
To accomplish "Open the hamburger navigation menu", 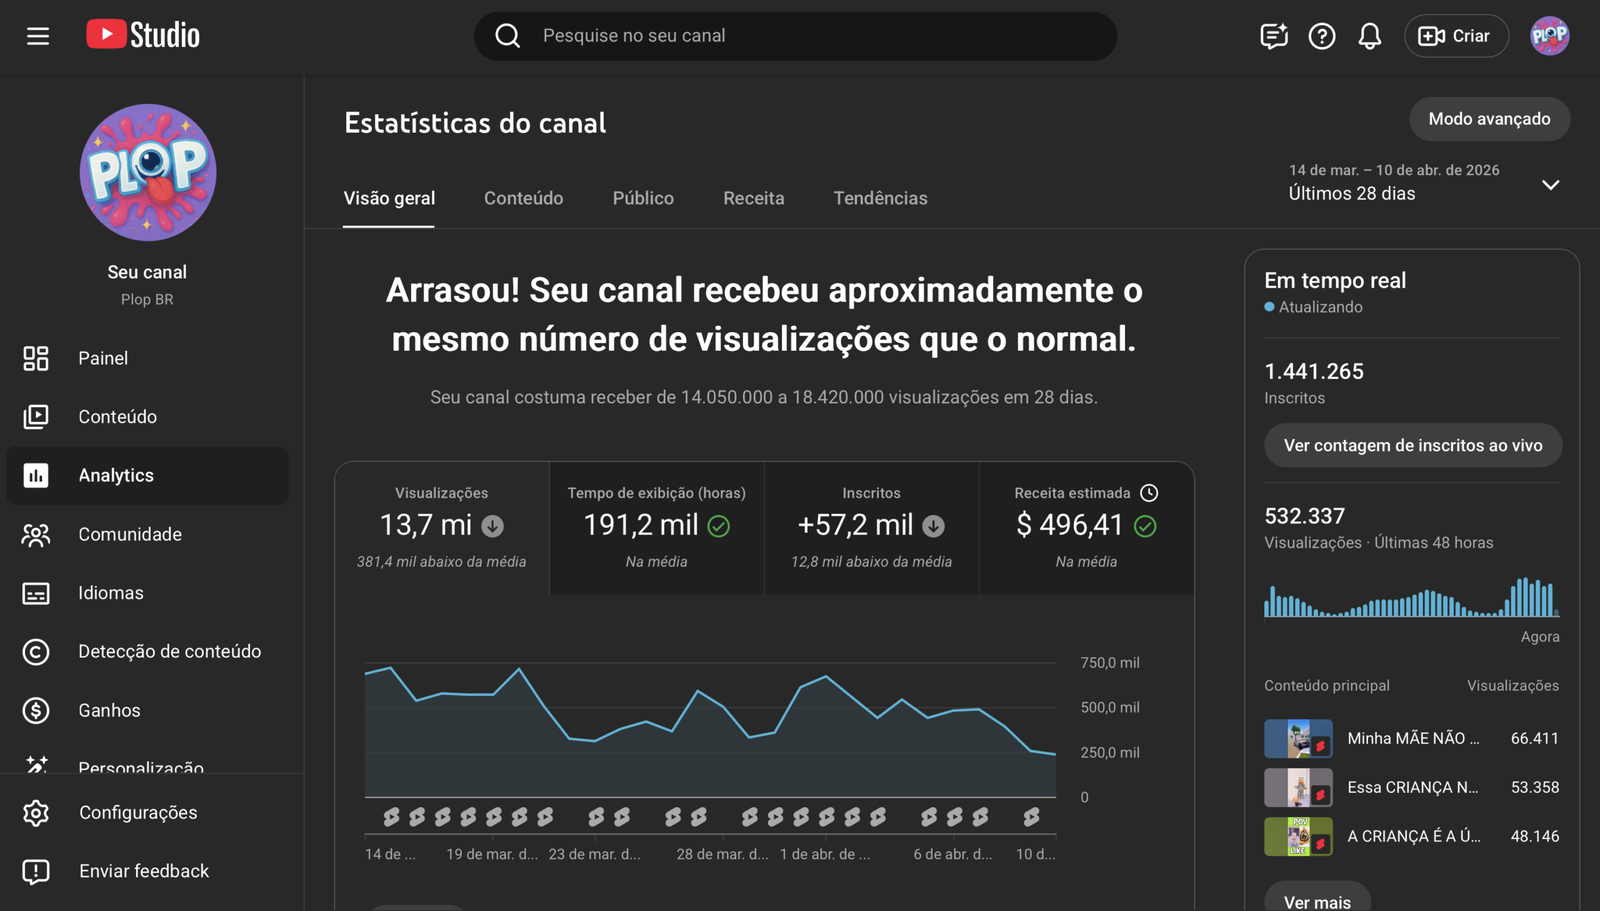I will click(x=38, y=36).
